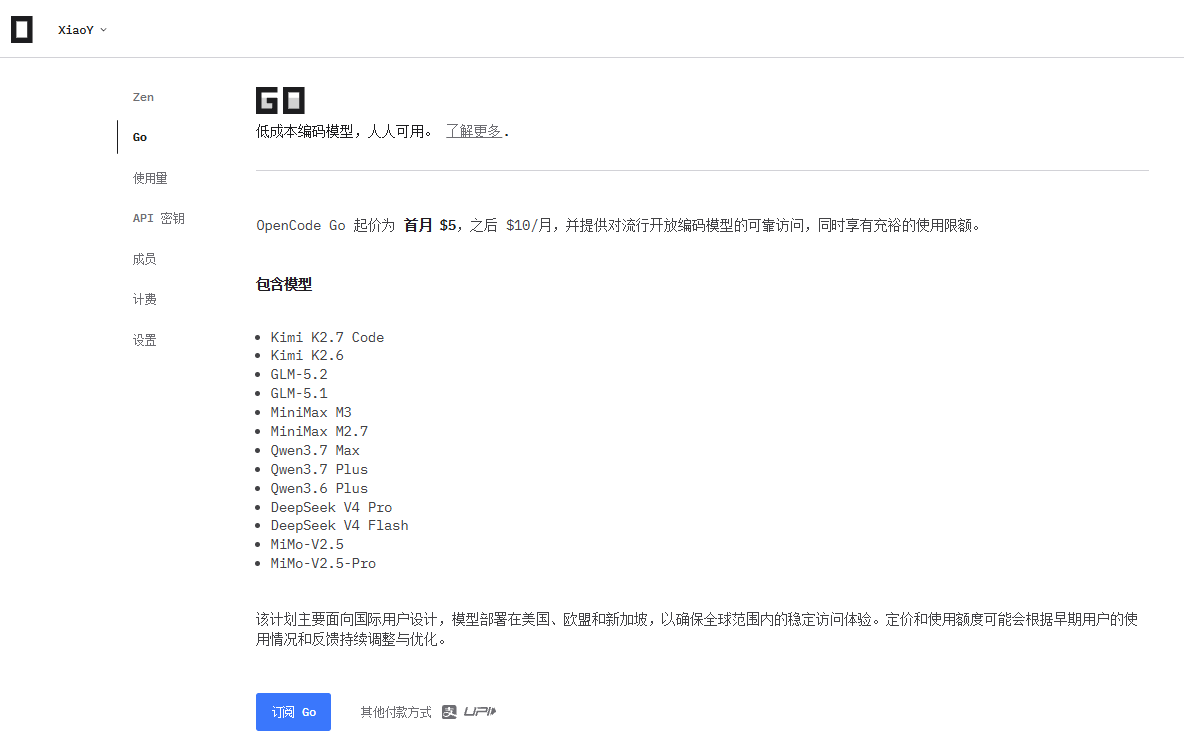Click the OpenCode logo icon
The width and height of the screenshot is (1184, 753).
(x=22, y=29)
